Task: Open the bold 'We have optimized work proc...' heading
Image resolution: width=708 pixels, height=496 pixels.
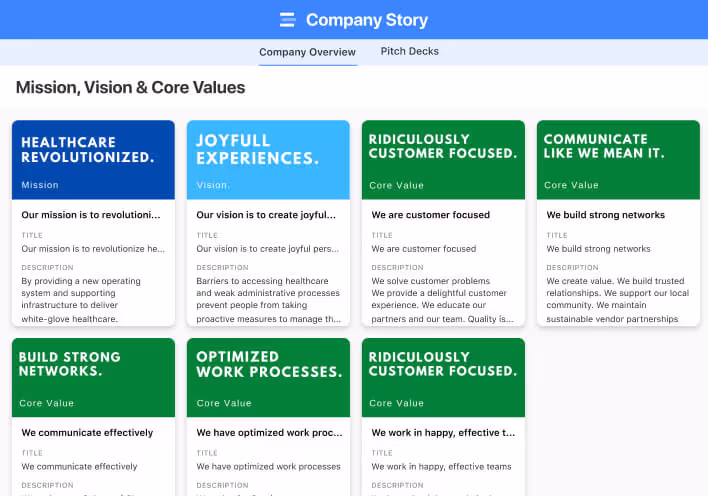Action: coord(266,433)
